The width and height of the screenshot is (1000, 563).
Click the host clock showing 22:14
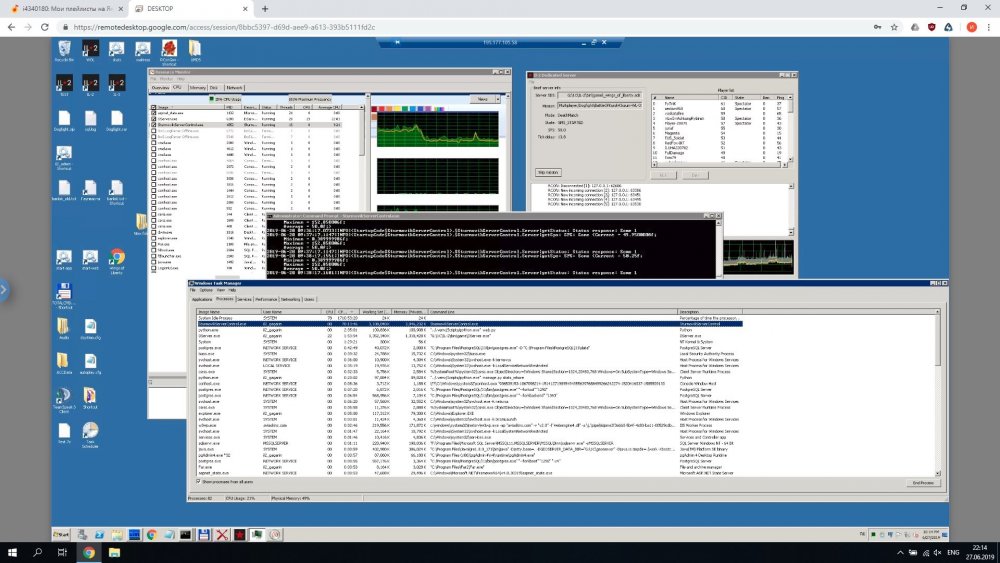[x=980, y=552]
